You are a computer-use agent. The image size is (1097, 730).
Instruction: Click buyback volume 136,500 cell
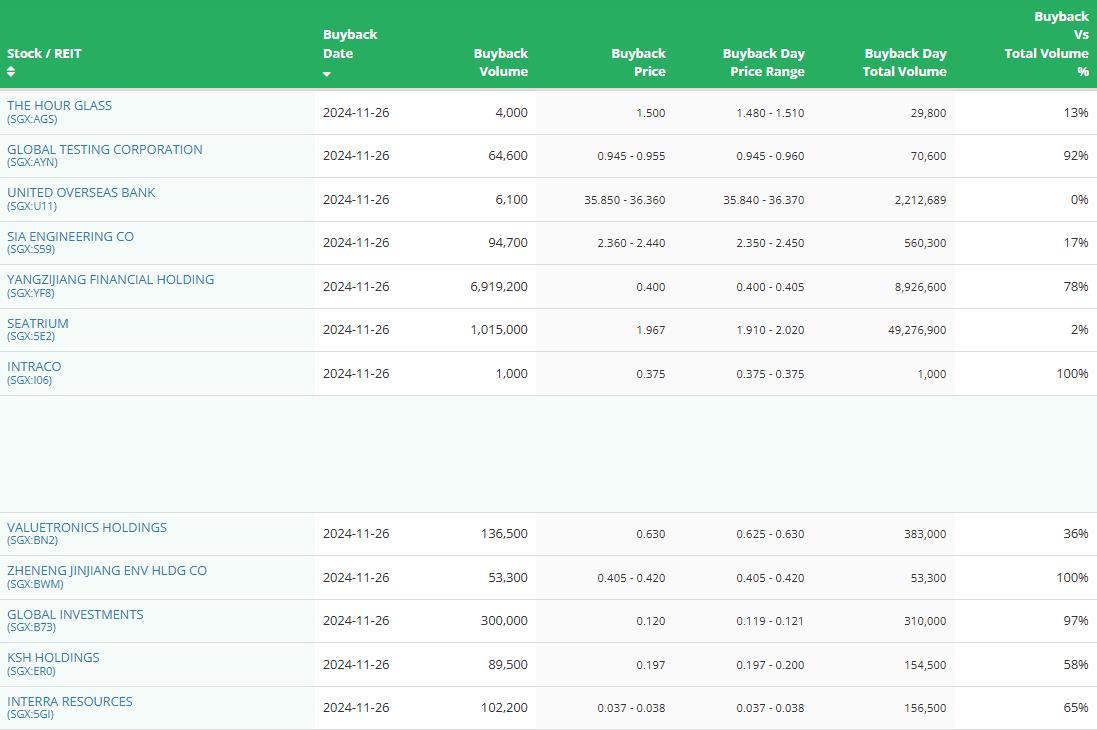[504, 533]
